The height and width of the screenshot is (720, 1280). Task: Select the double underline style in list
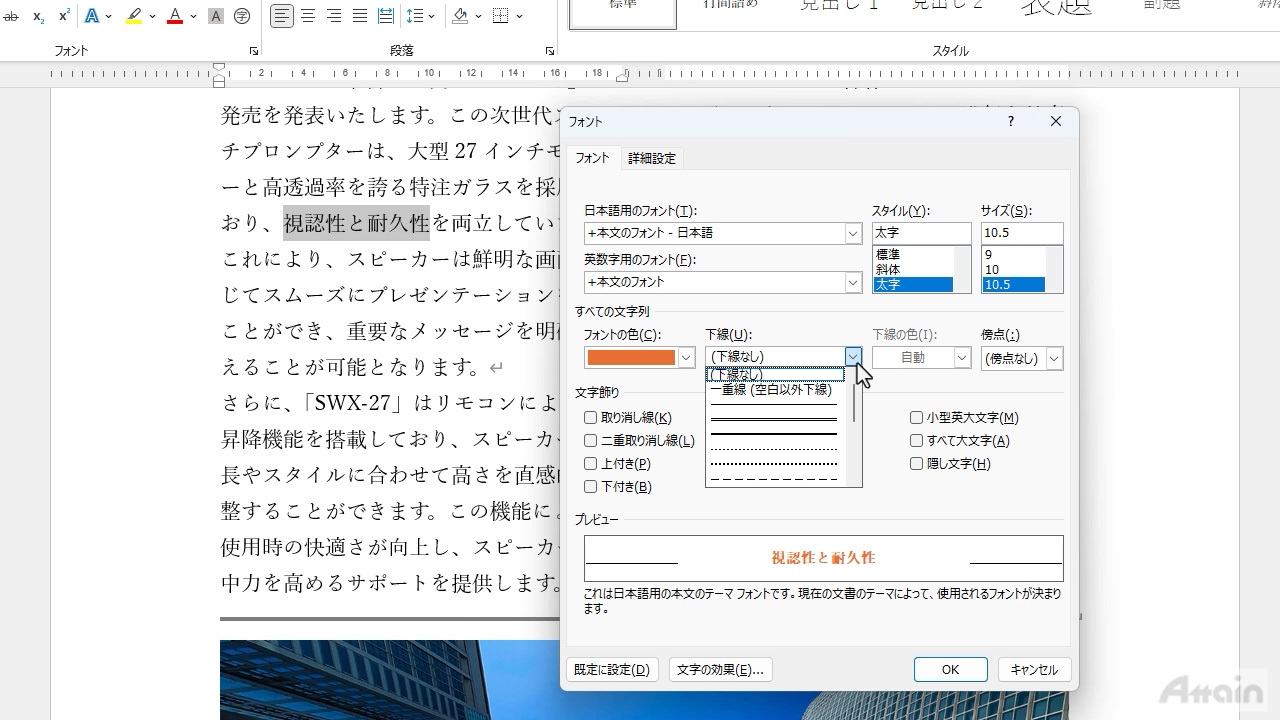coord(773,420)
